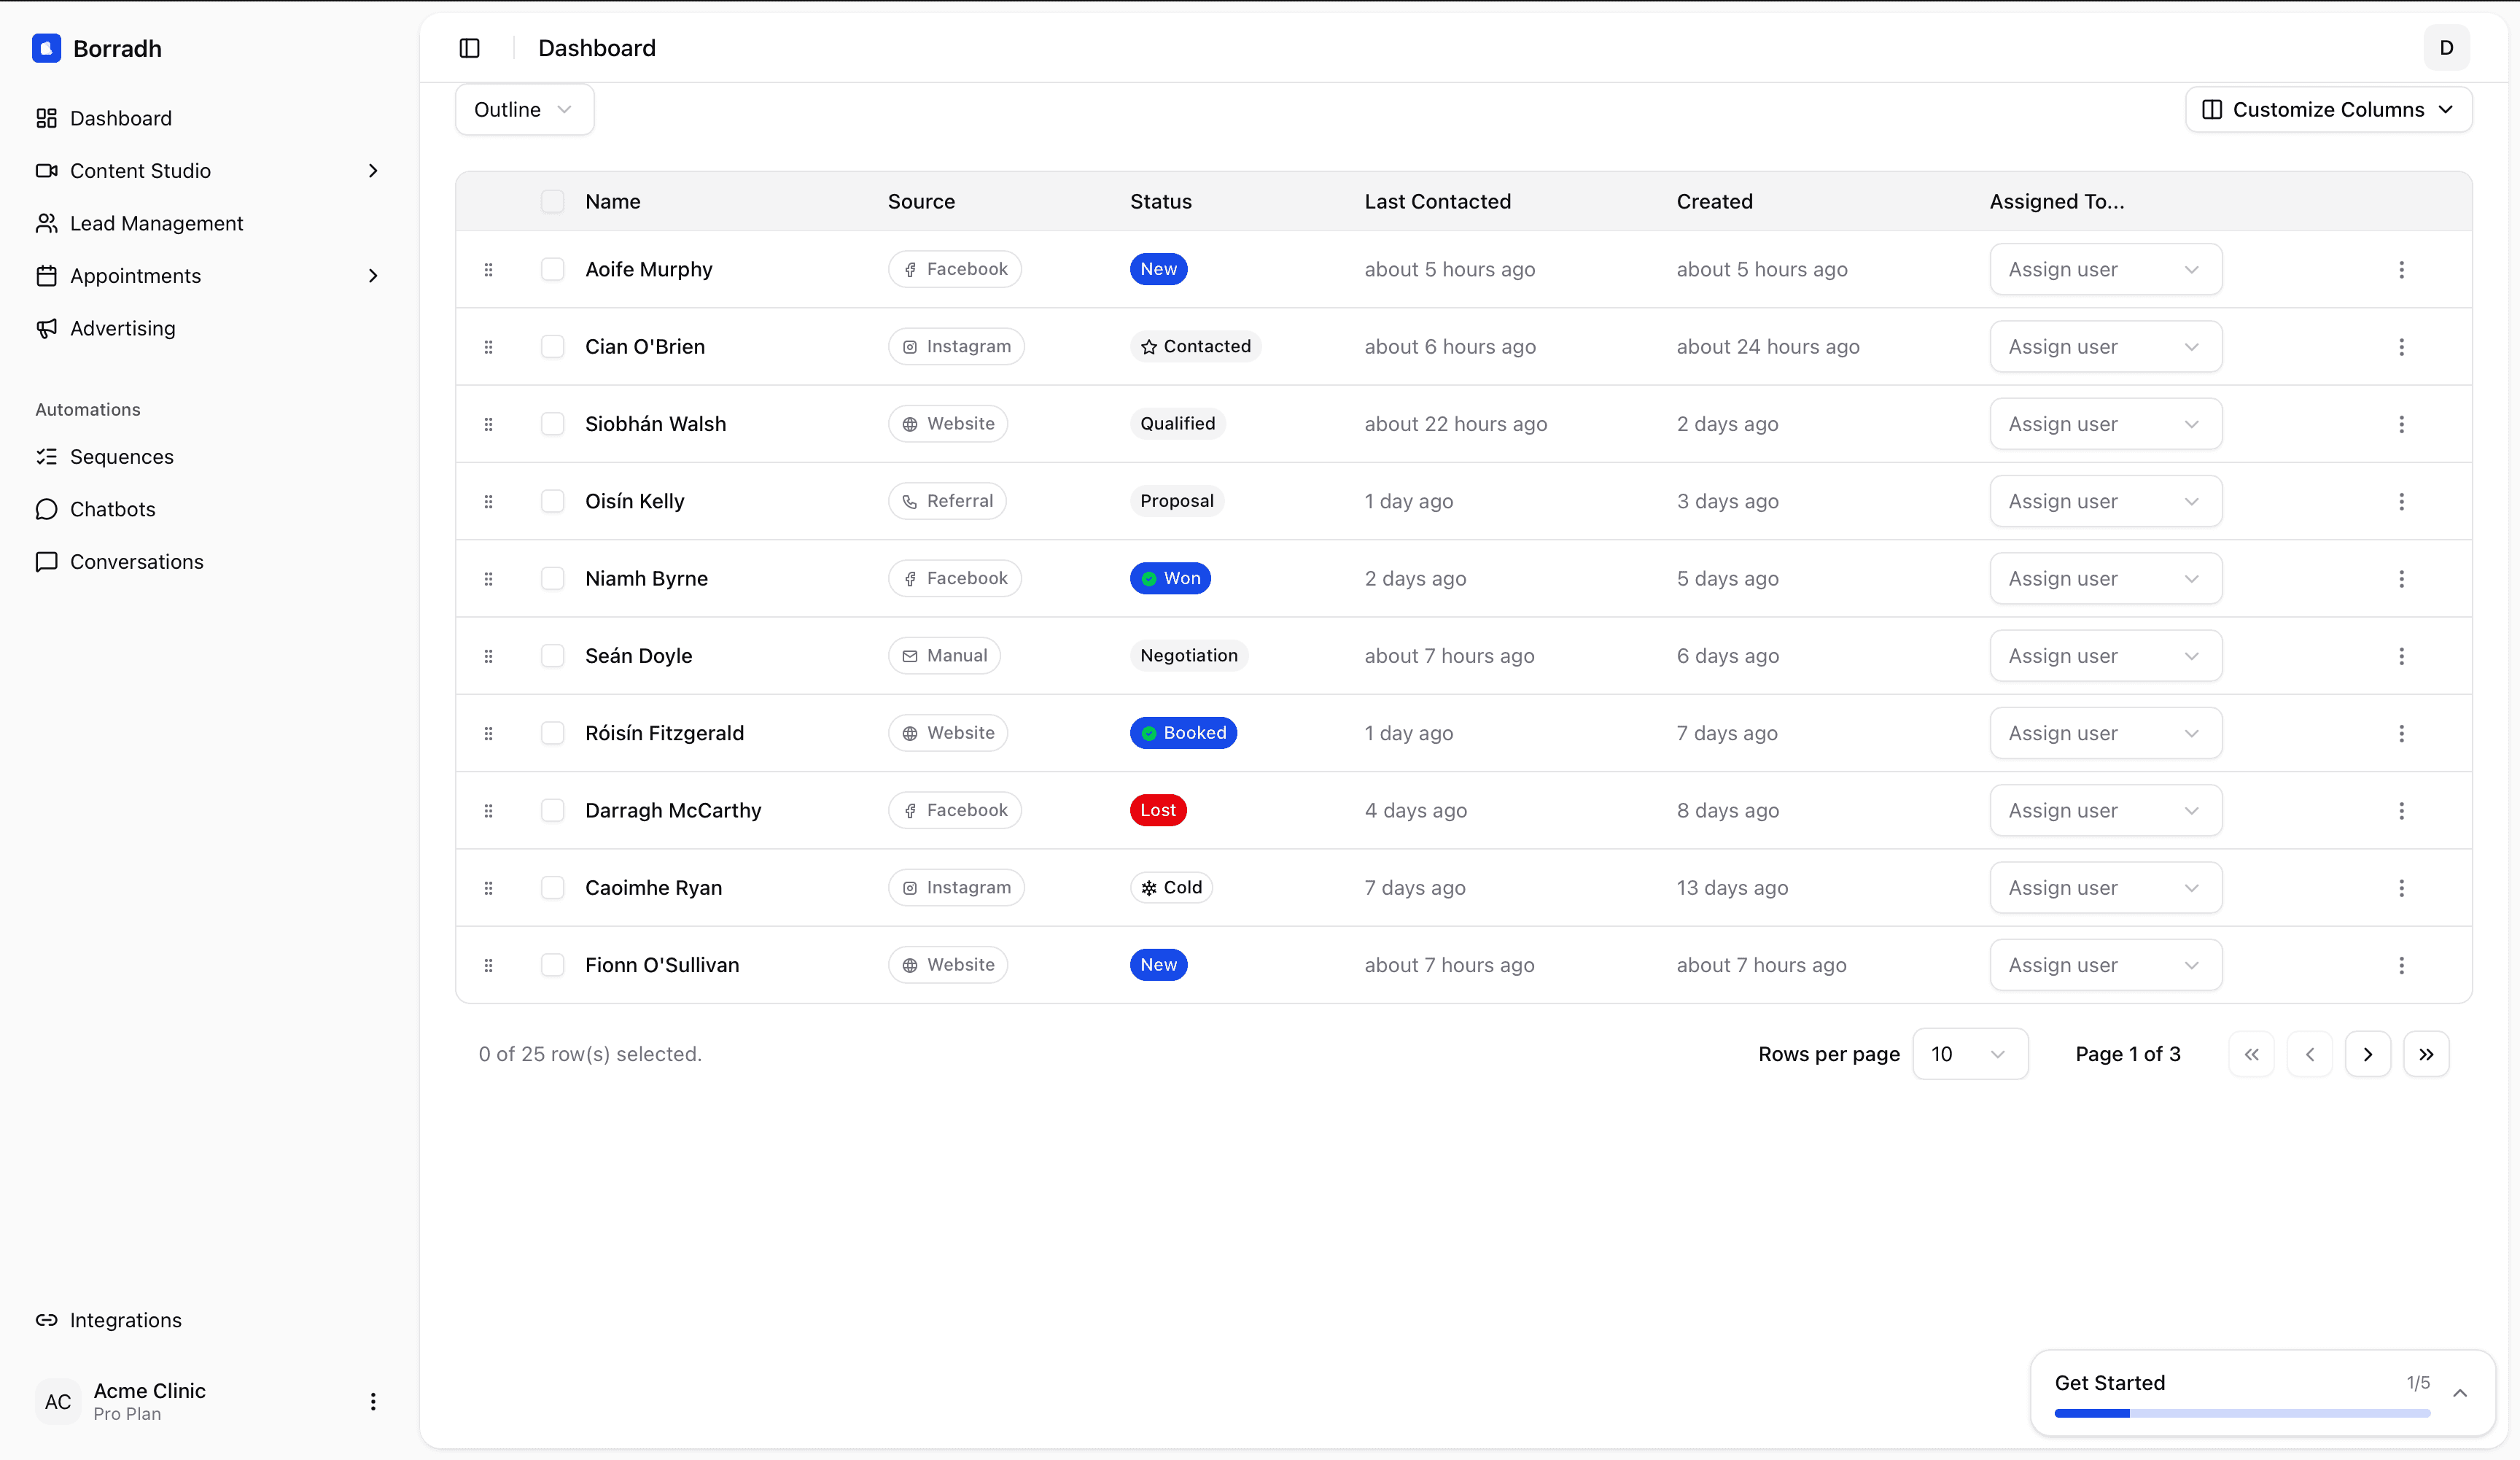Tick the checkbox next to Niamh Byrne
This screenshot has width=2520, height=1460.
click(553, 578)
